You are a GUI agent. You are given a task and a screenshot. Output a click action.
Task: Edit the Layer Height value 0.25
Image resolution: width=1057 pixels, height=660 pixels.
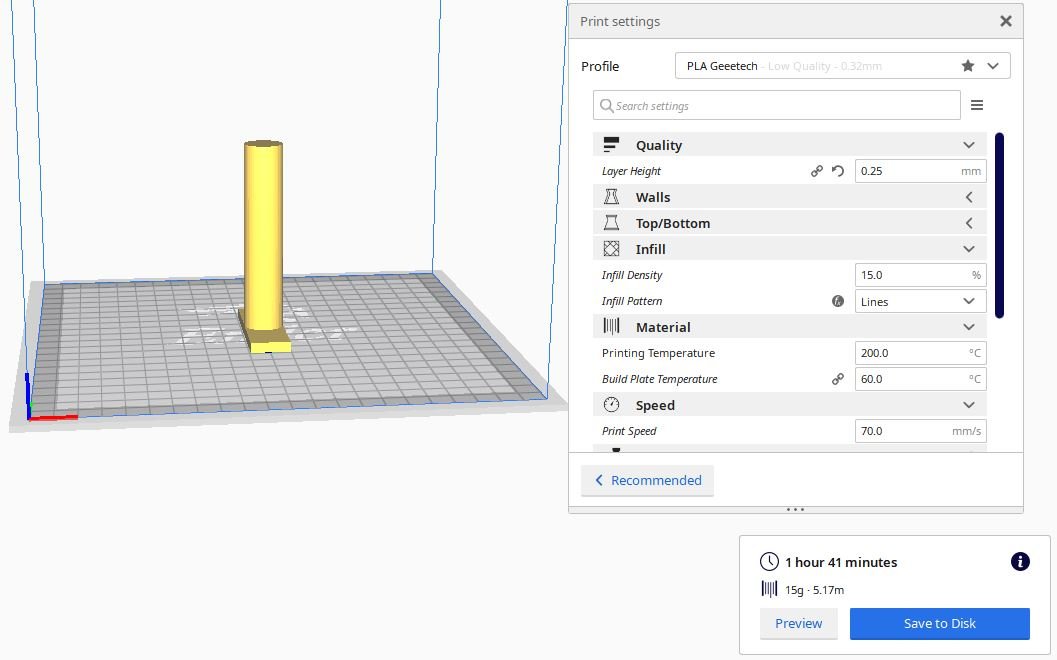tap(920, 171)
